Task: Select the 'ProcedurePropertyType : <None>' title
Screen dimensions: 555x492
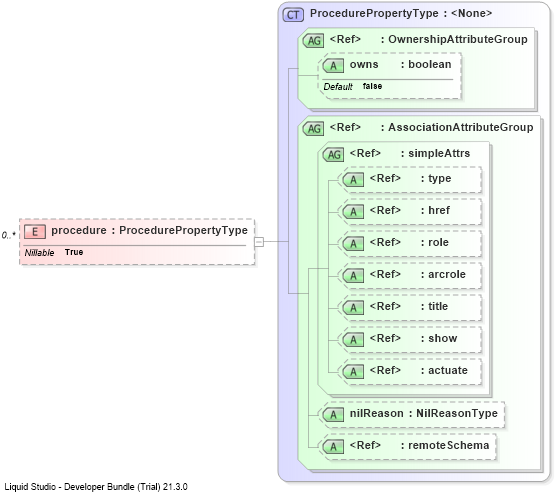Action: click(401, 13)
